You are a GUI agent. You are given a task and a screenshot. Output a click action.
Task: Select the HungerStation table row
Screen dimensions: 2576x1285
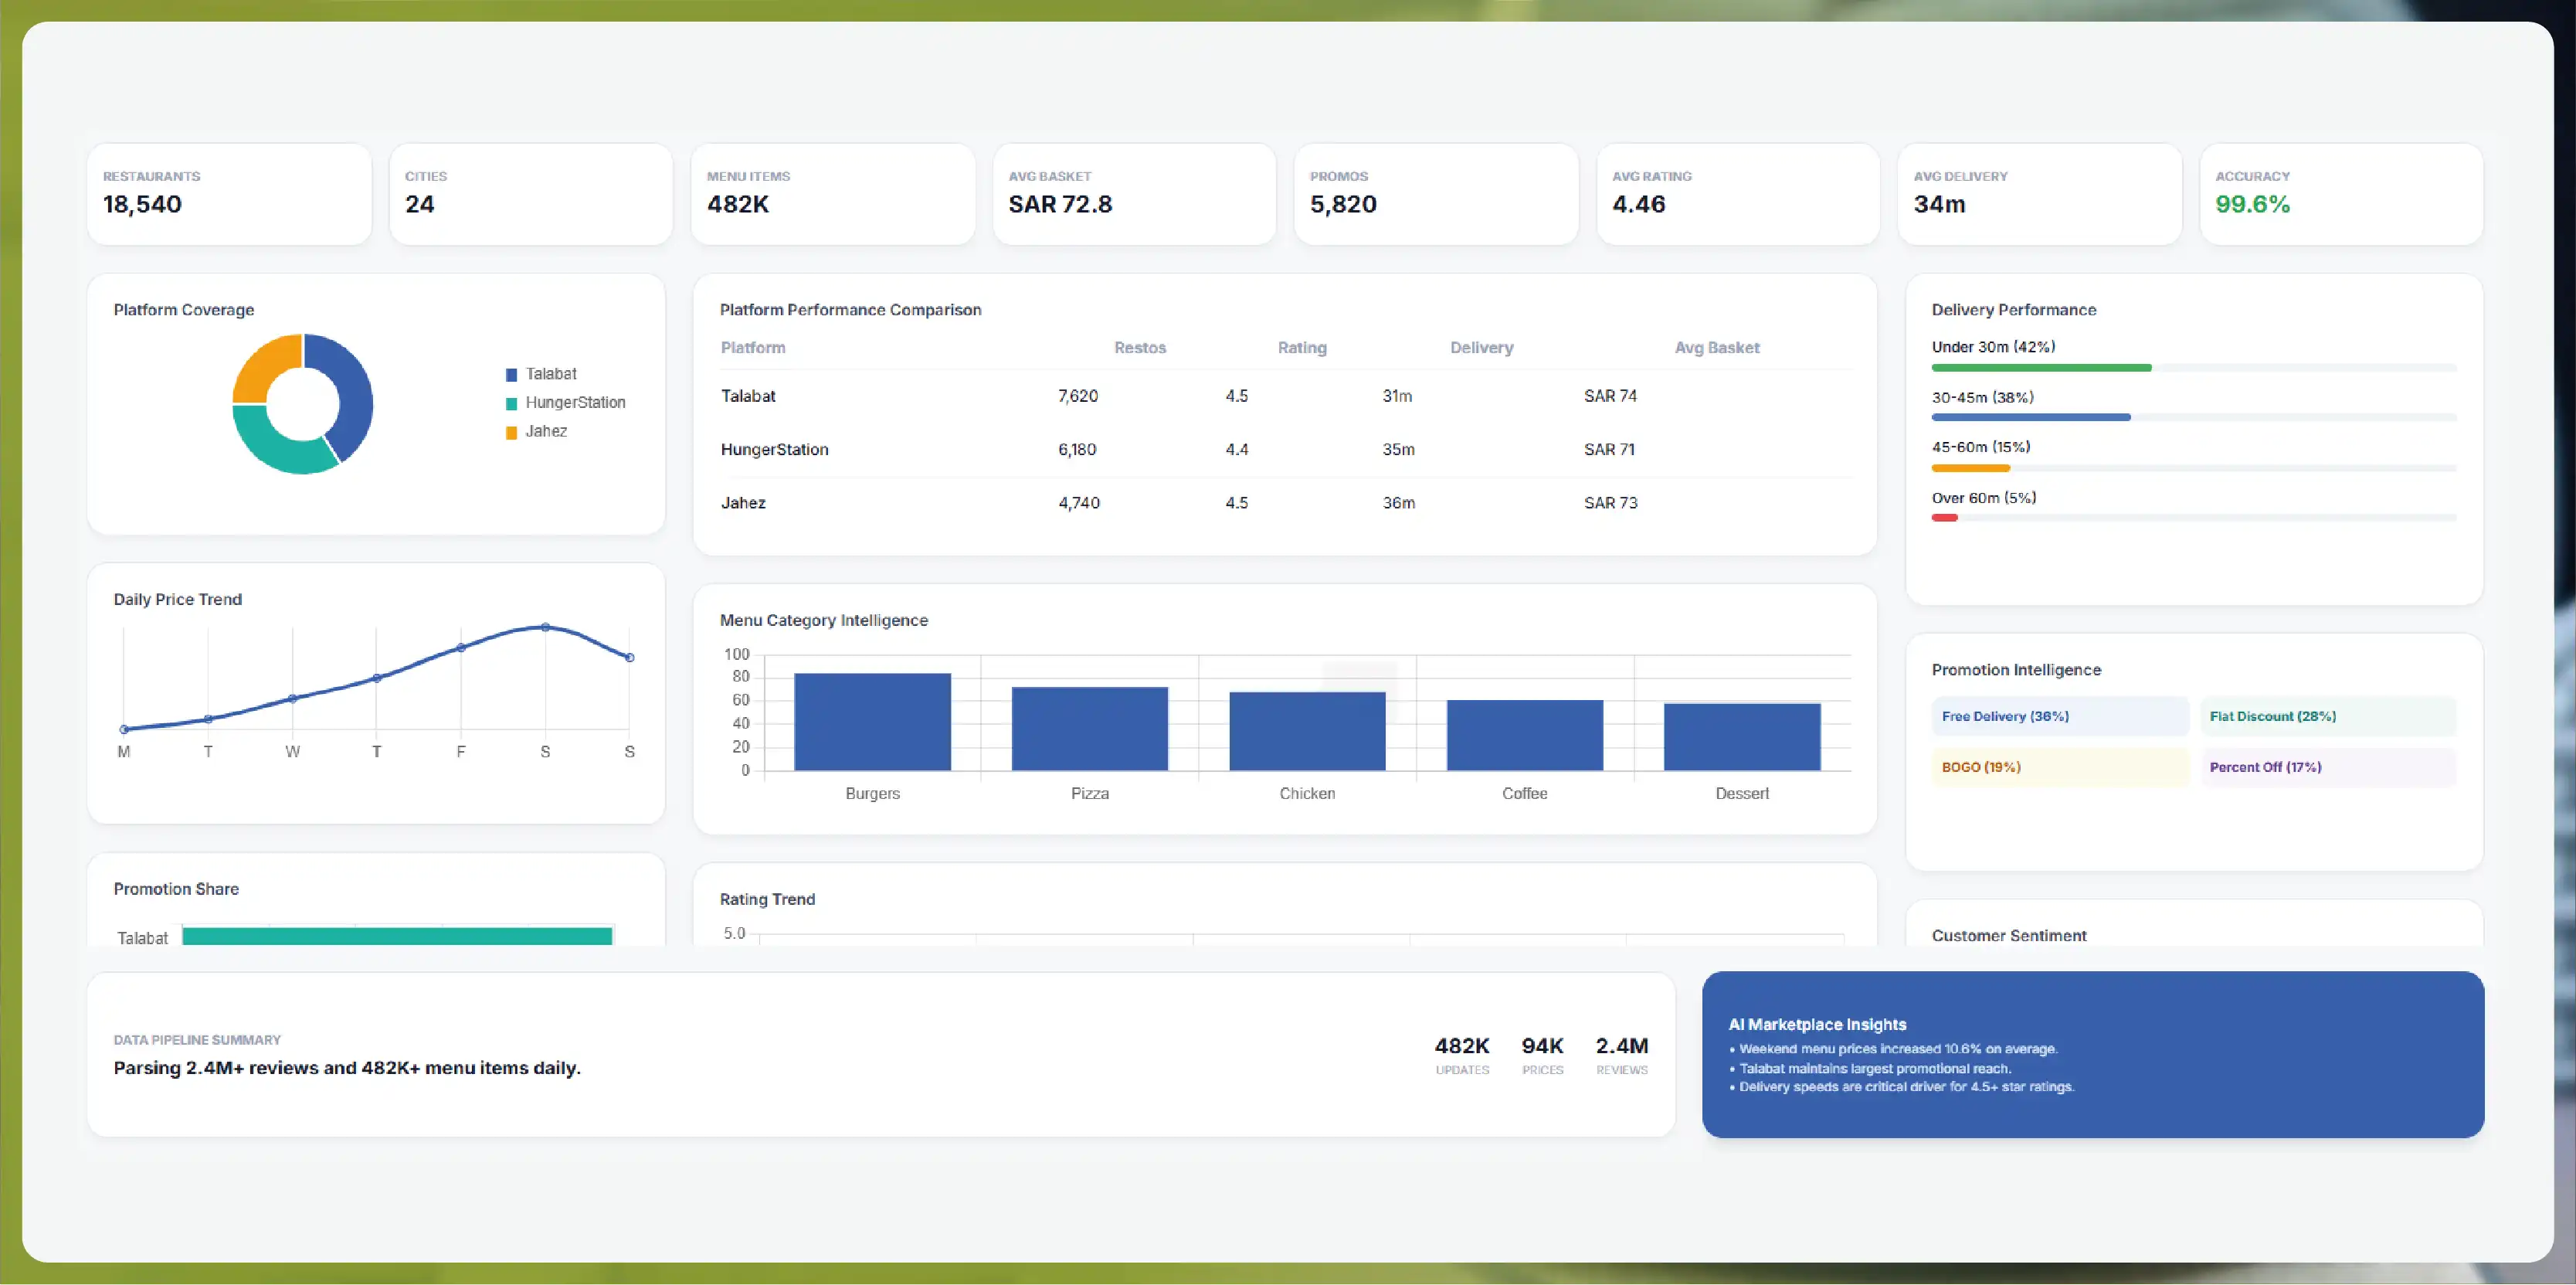[1284, 450]
